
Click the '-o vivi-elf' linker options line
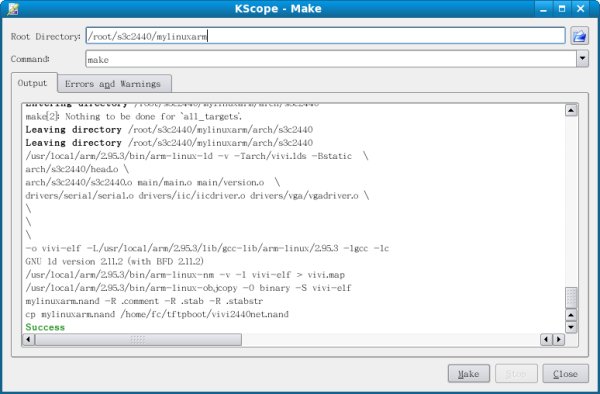[207, 248]
